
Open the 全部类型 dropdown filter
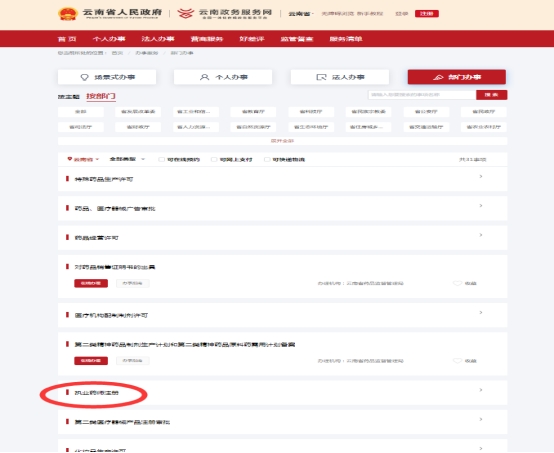click(x=127, y=159)
